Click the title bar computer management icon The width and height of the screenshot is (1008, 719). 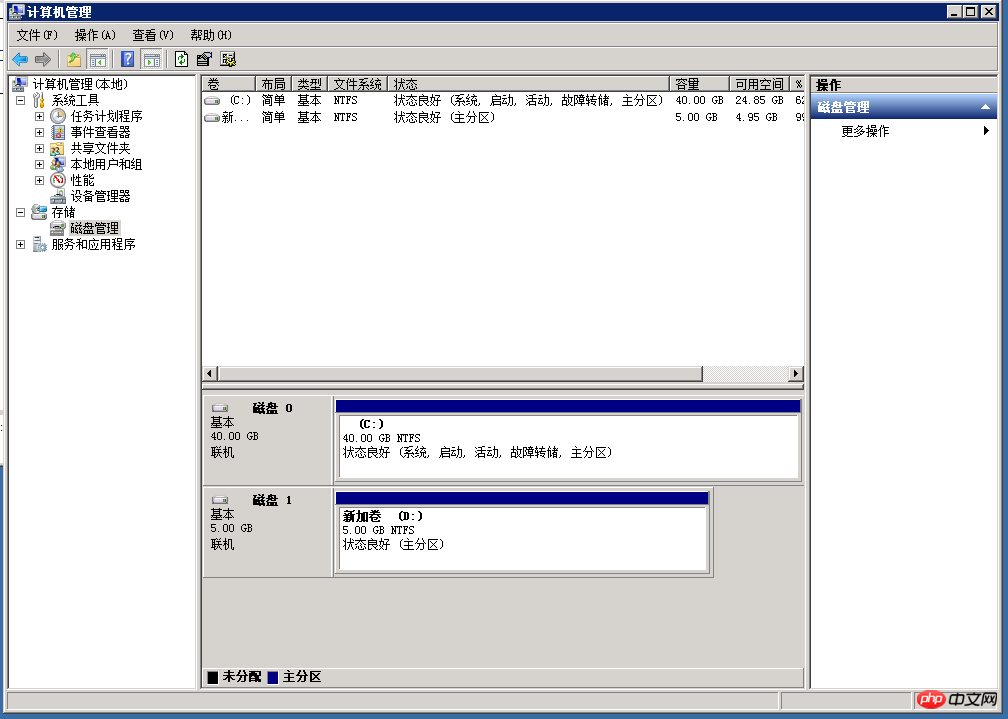[x=16, y=12]
